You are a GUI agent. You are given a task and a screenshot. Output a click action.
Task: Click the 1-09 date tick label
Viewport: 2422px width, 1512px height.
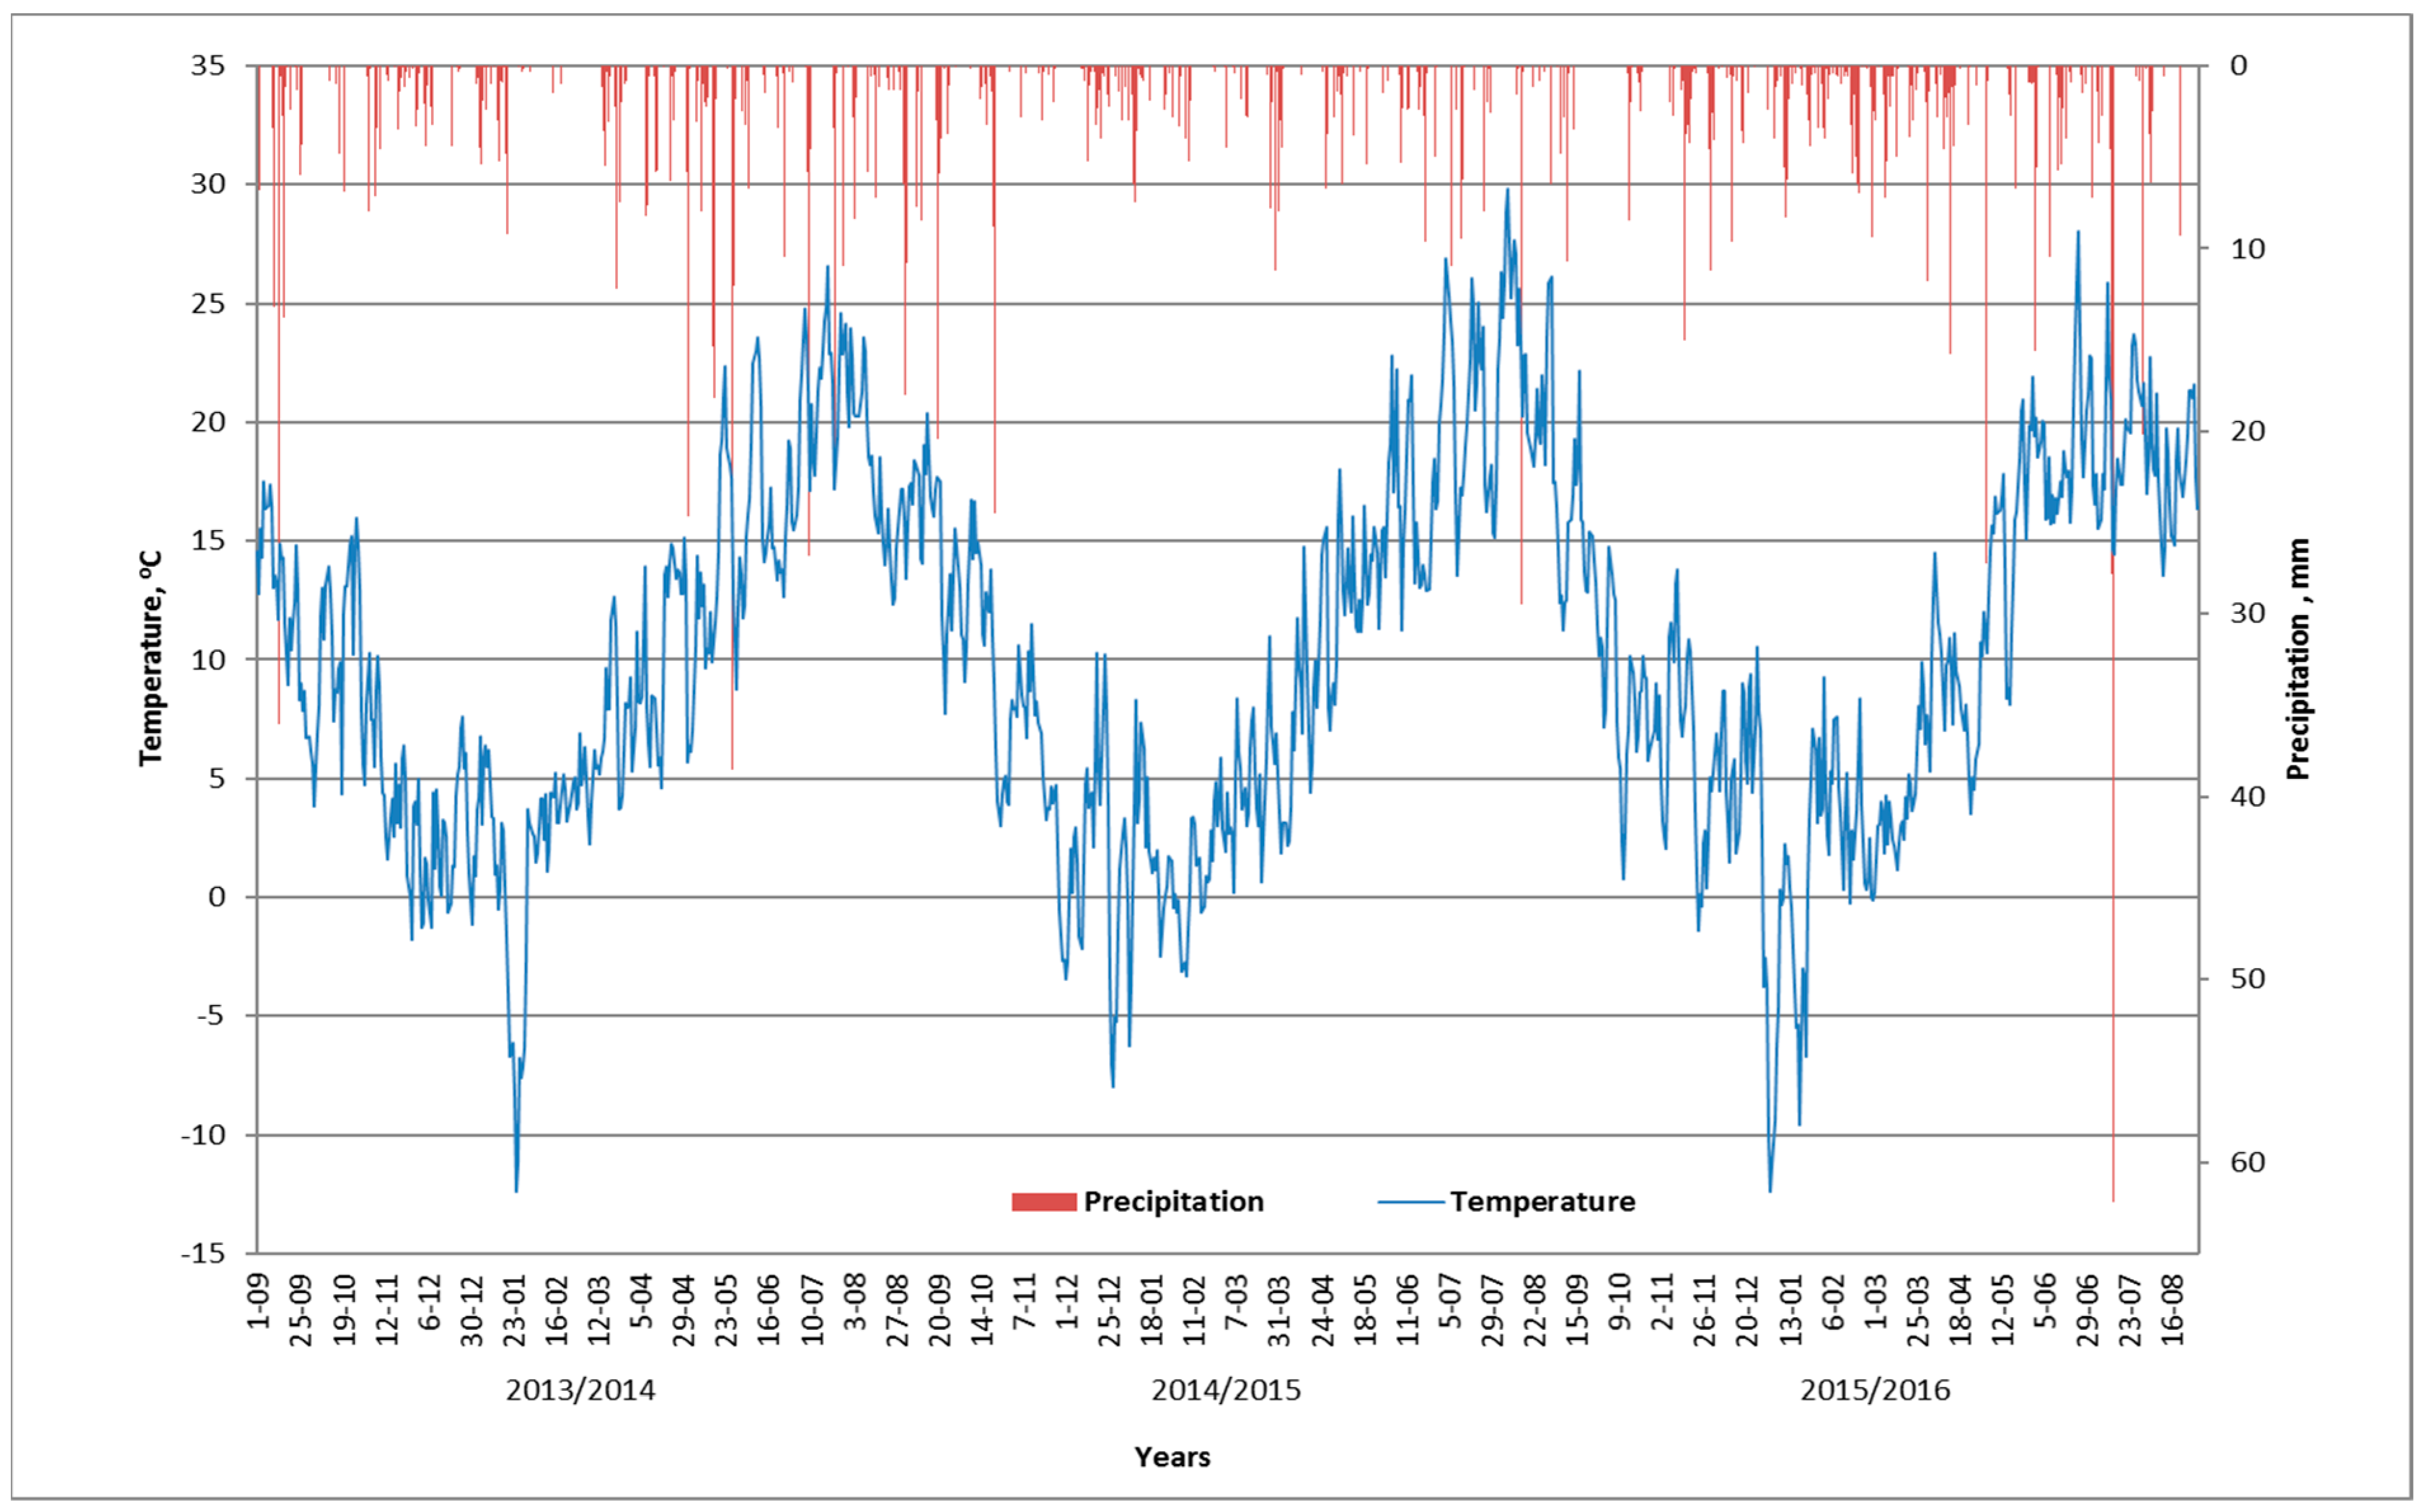tap(259, 1300)
